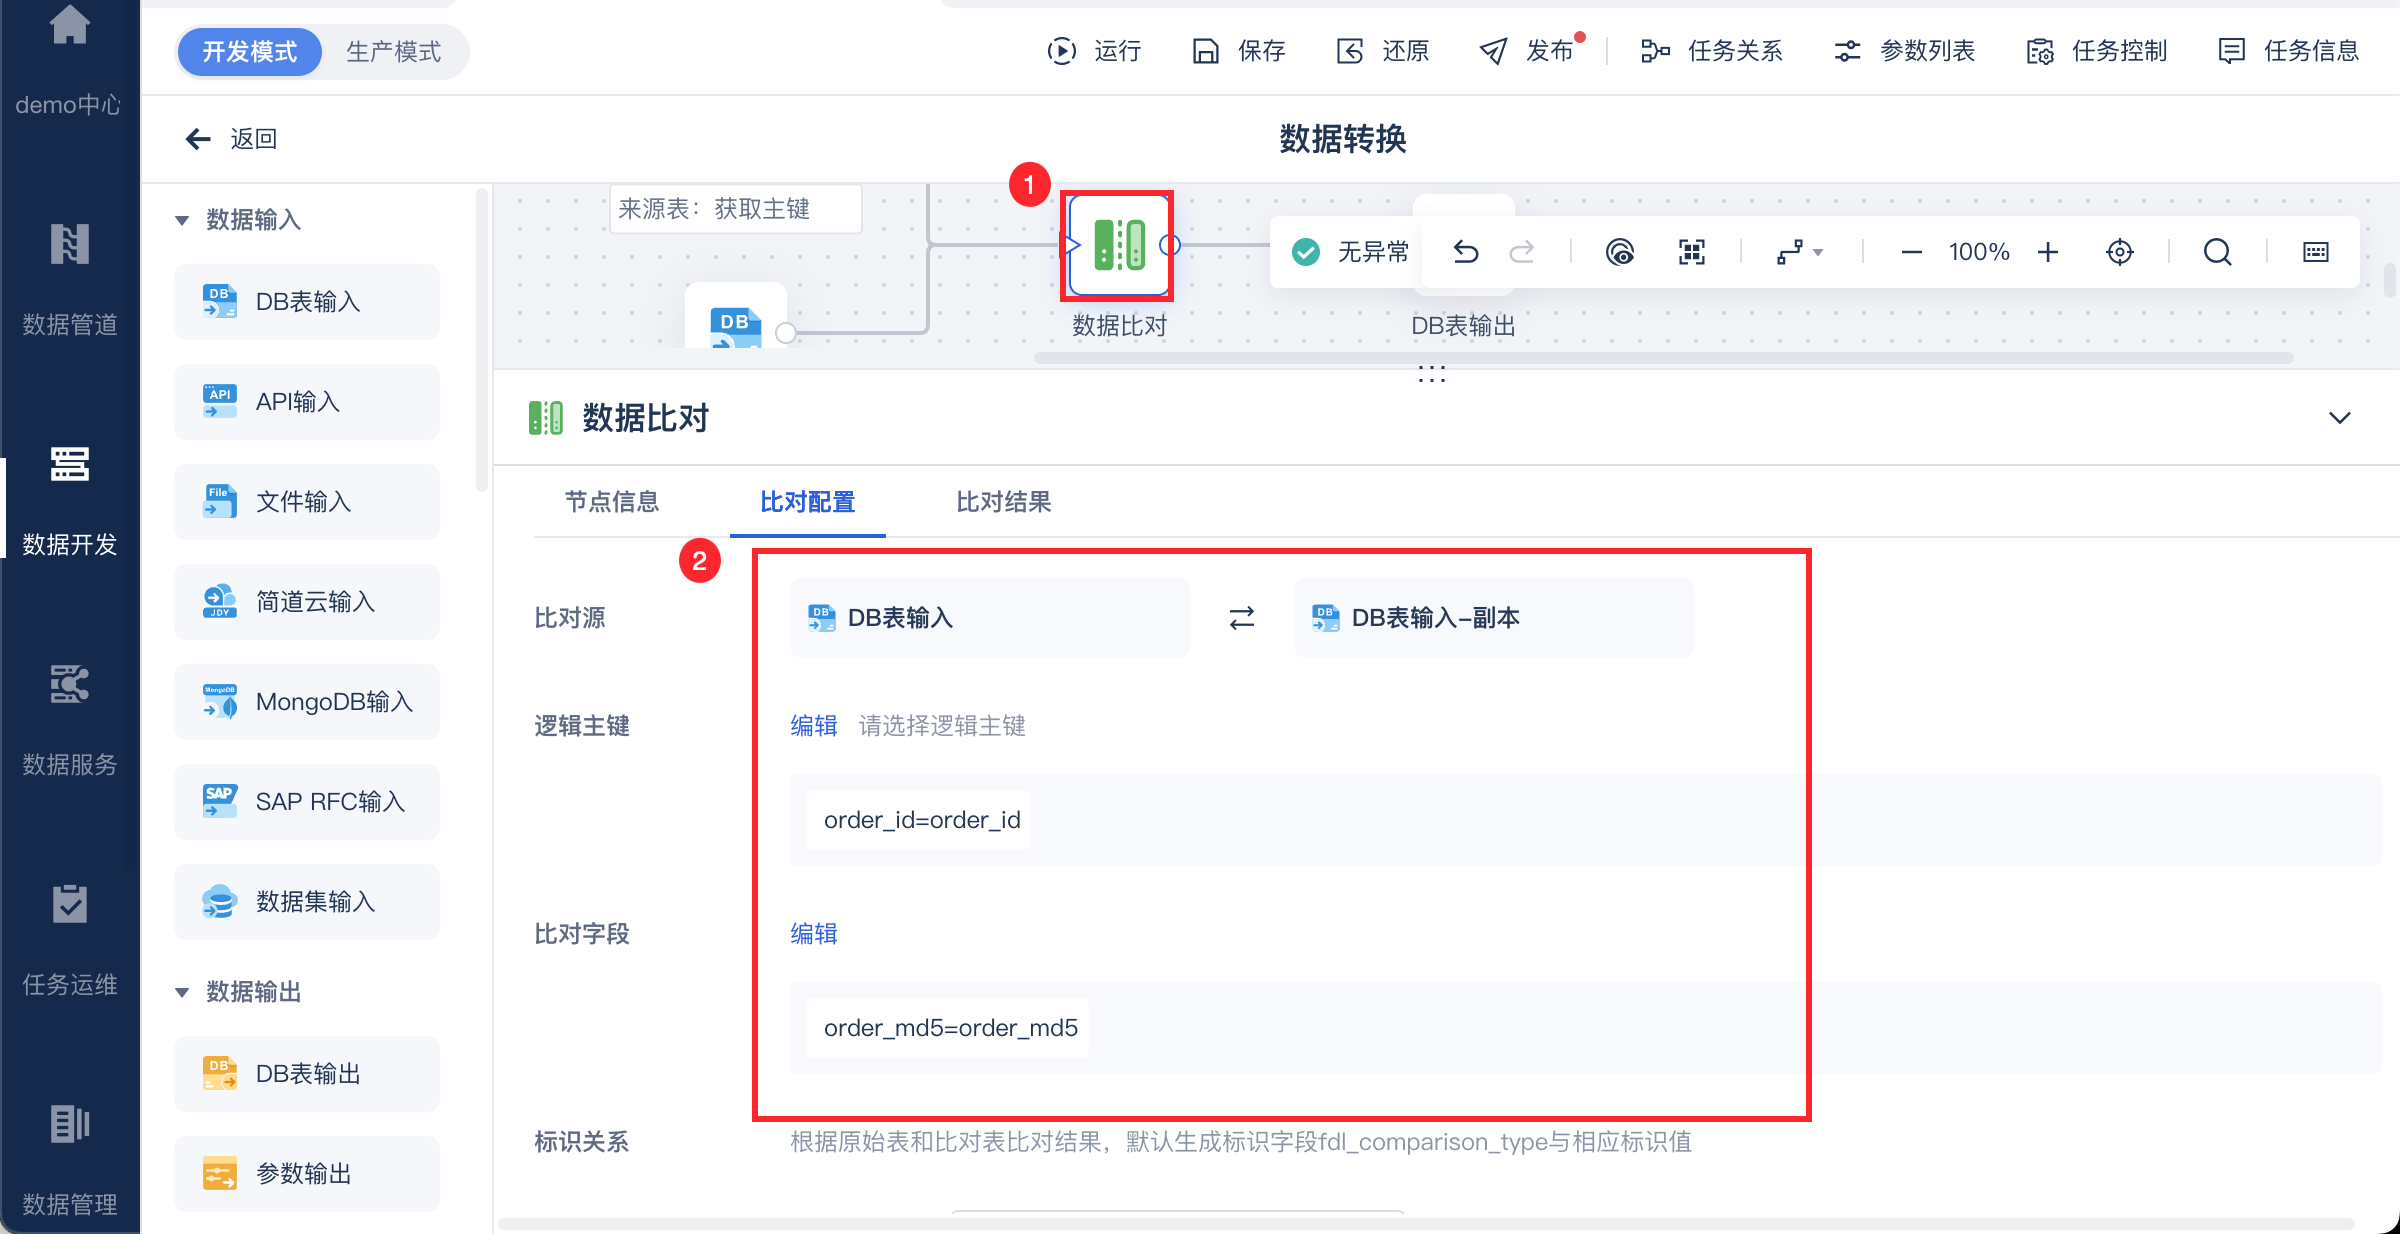Viewport: 2400px width, 1234px height.
Task: Swap comparison sources with arrows icon
Action: click(x=1241, y=618)
